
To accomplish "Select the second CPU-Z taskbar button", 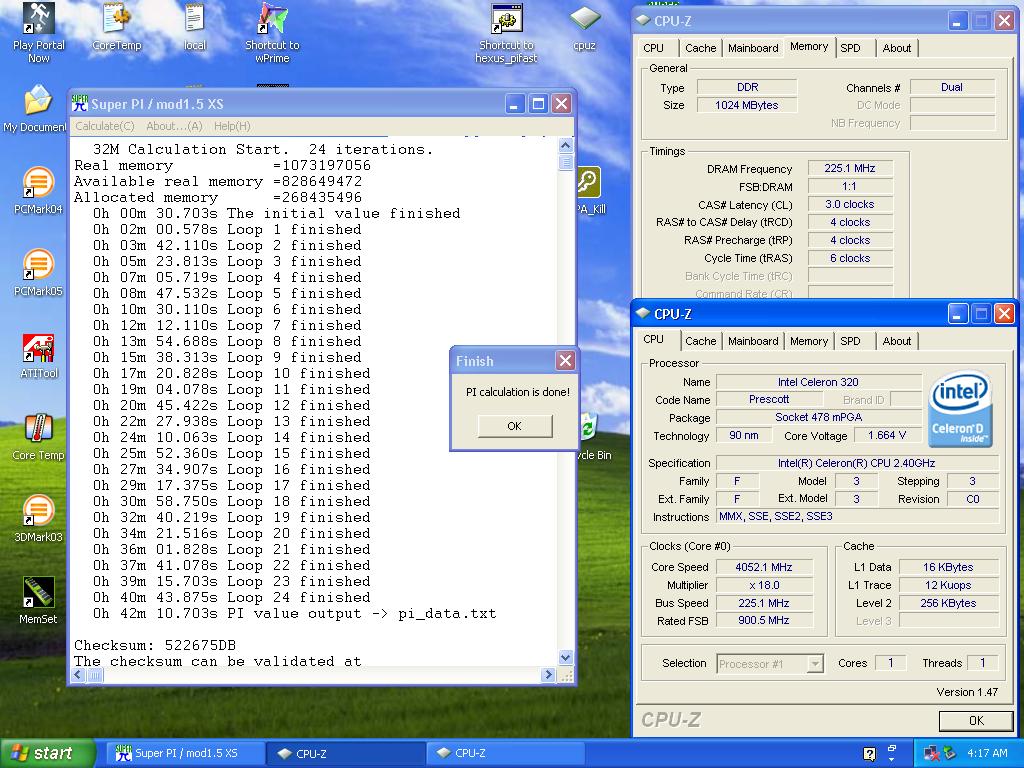I will [503, 753].
